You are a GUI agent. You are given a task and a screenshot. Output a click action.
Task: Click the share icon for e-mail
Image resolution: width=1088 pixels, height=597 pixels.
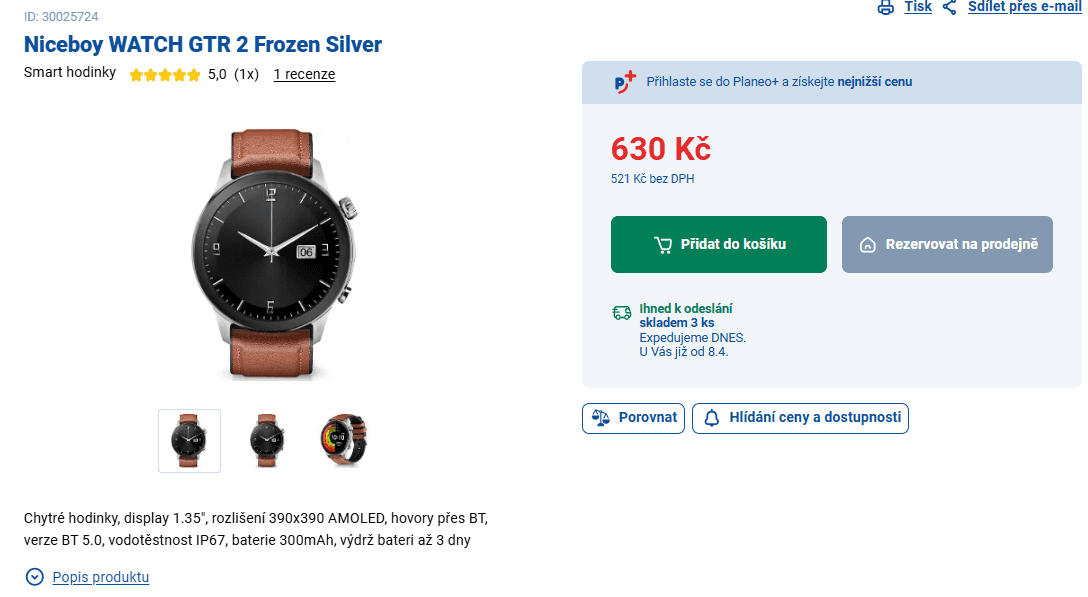point(949,8)
